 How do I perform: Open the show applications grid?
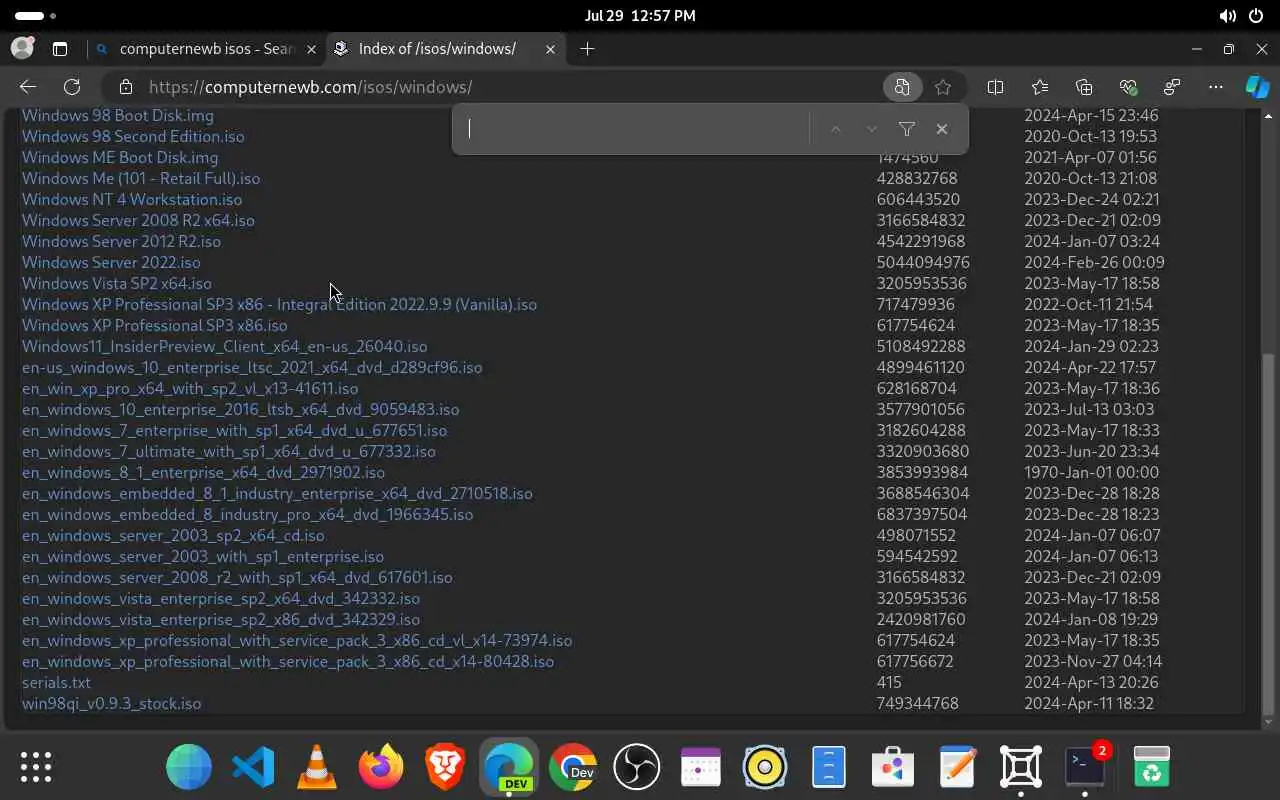[x=36, y=767]
